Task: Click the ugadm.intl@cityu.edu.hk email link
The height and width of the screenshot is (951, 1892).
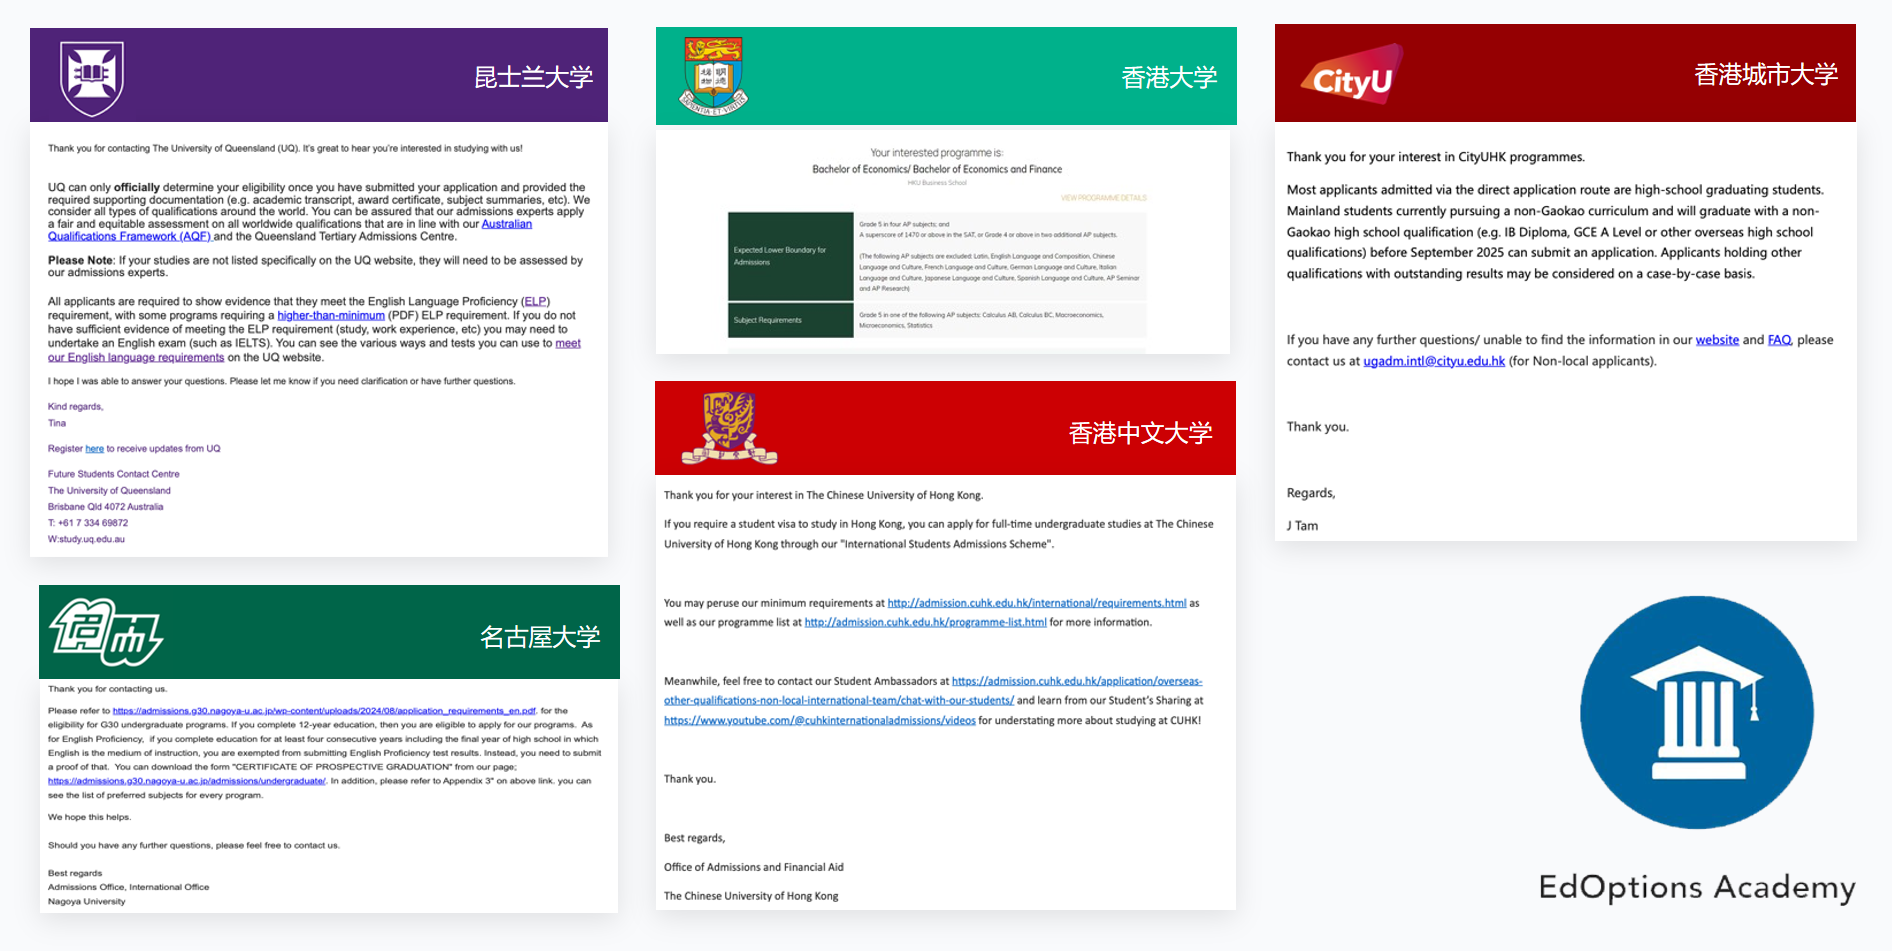Action: pyautogui.click(x=1434, y=361)
